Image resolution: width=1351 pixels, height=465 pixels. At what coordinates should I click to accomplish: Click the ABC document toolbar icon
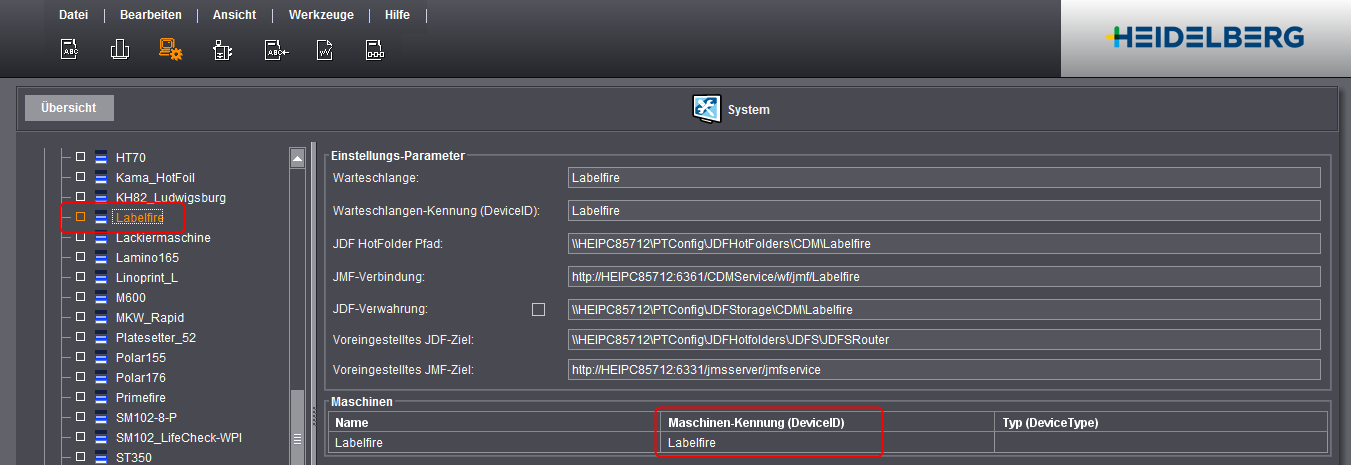tap(70, 50)
